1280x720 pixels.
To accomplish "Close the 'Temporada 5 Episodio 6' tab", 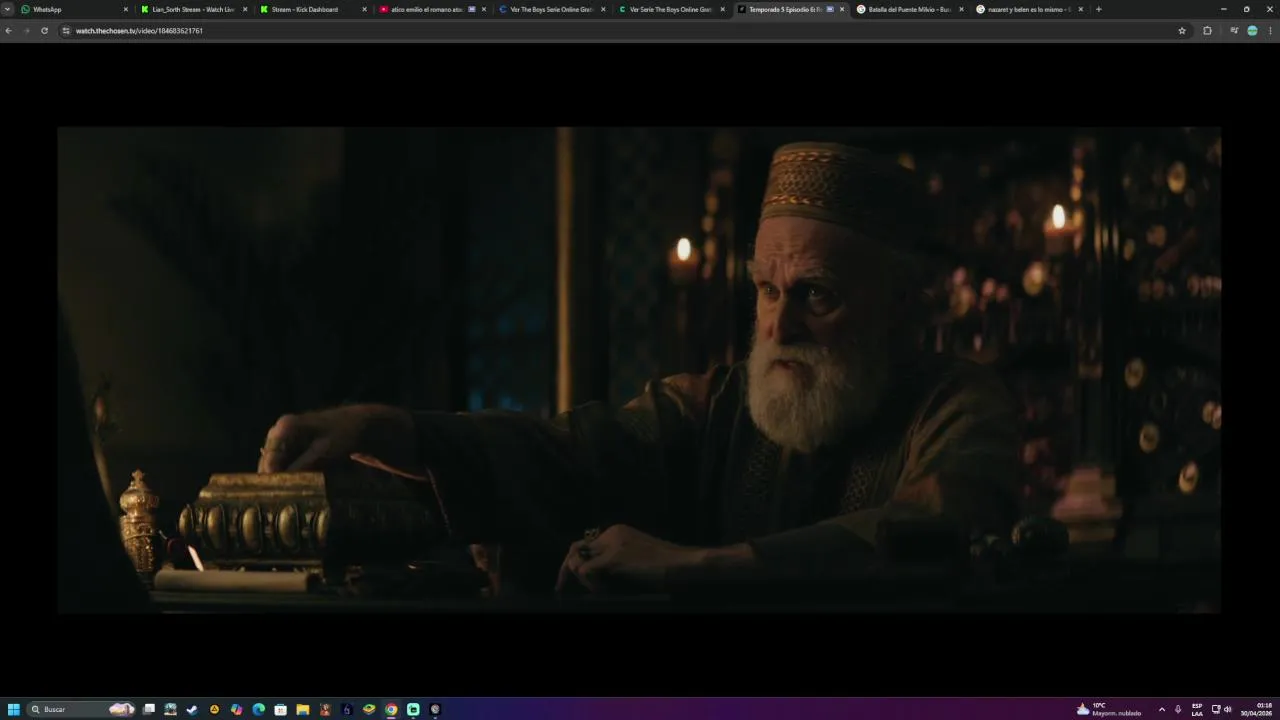I will pos(842,9).
